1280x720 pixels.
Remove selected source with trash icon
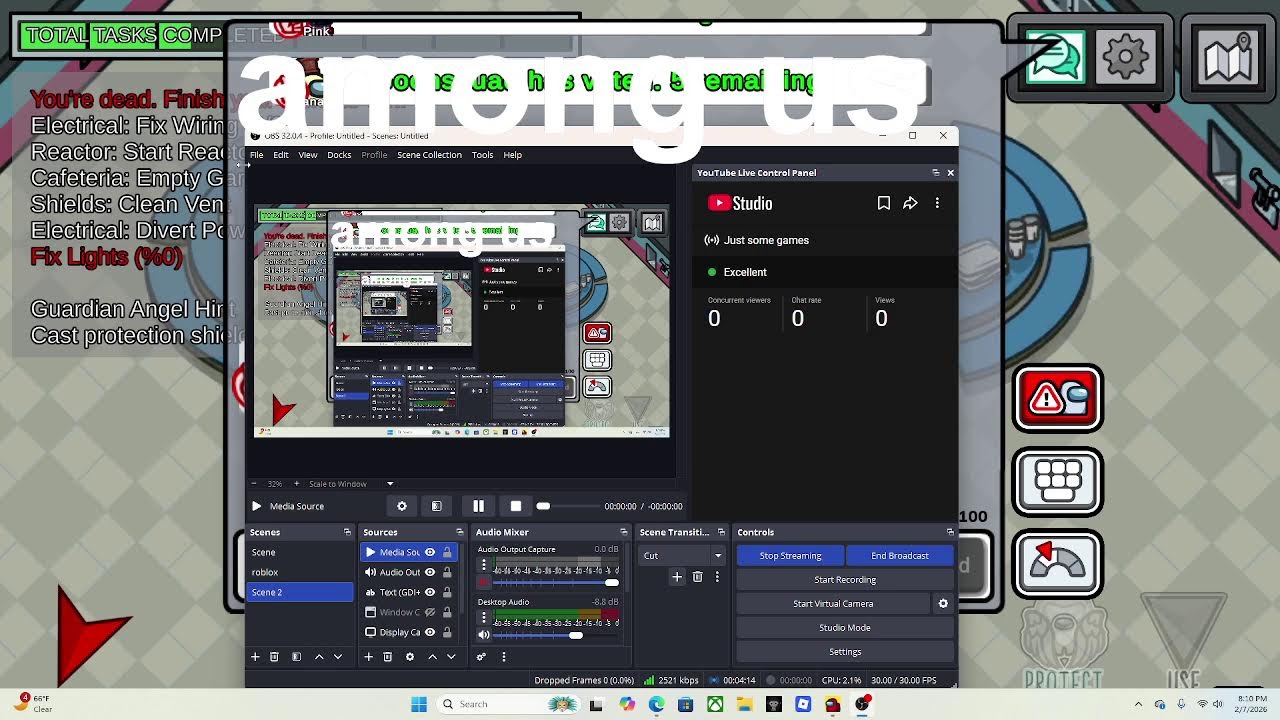coord(388,657)
